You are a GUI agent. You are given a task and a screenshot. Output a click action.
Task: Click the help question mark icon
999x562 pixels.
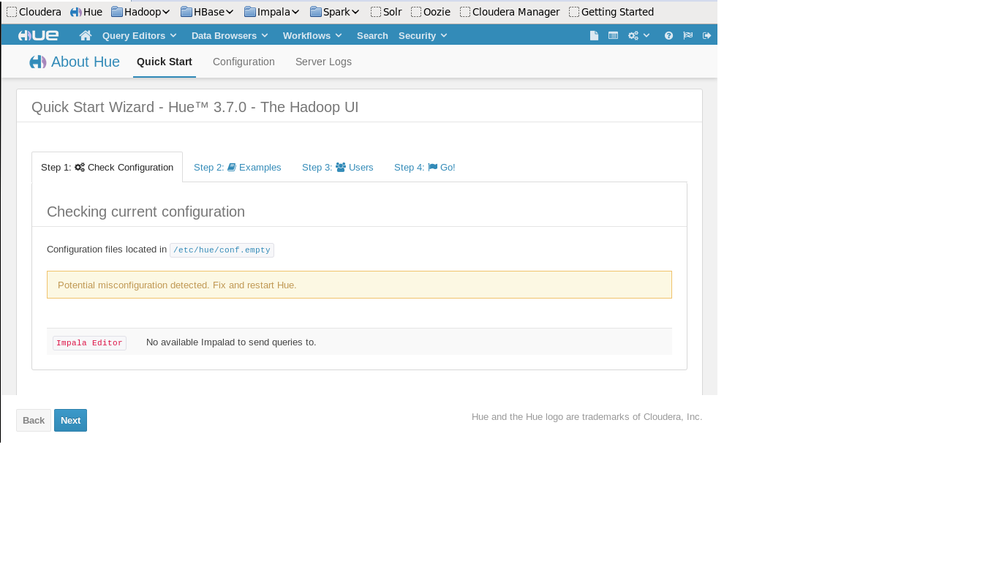(668, 36)
